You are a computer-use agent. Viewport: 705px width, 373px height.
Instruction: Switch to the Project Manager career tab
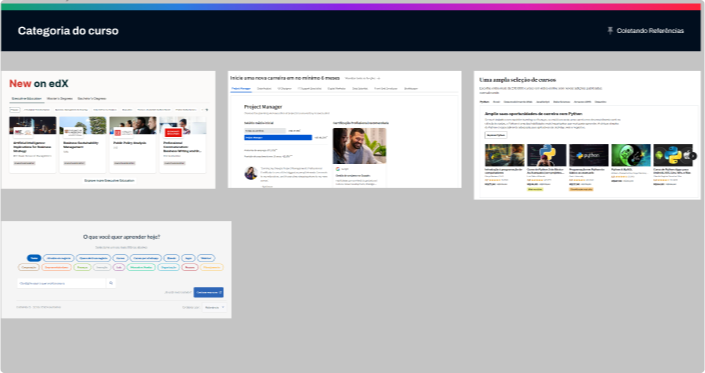point(241,89)
